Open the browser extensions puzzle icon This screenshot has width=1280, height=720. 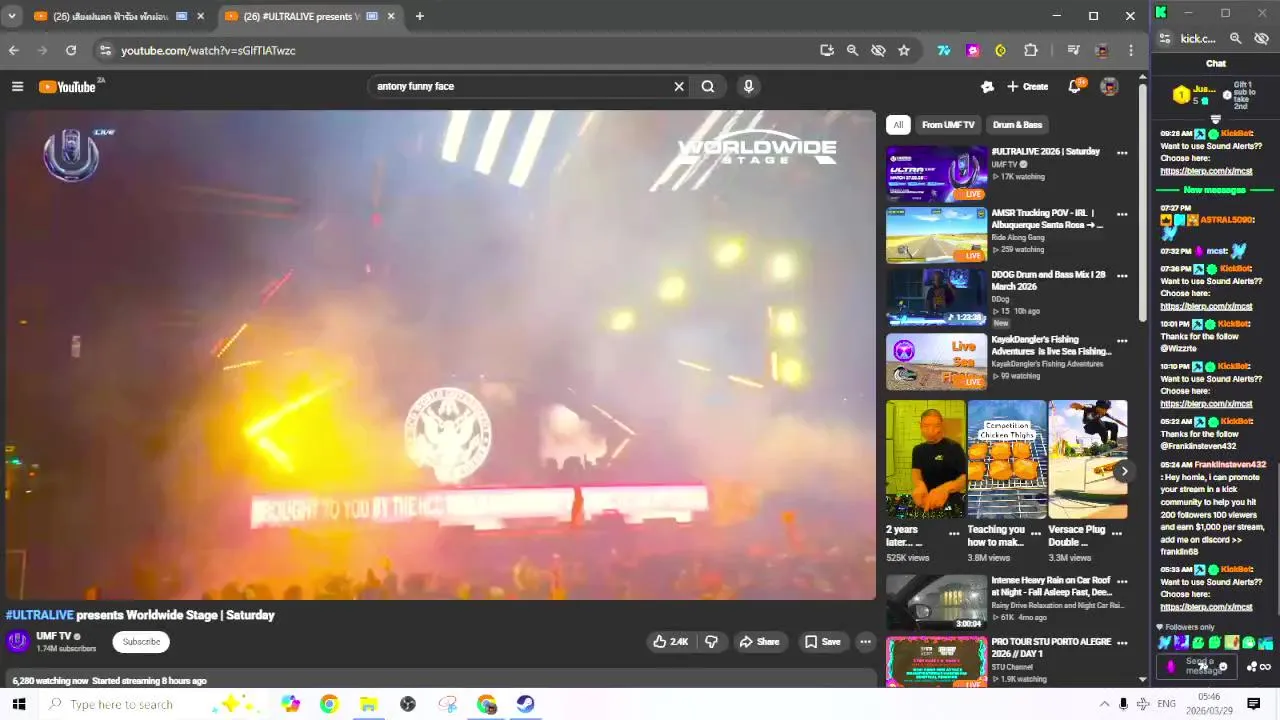pyautogui.click(x=1031, y=50)
